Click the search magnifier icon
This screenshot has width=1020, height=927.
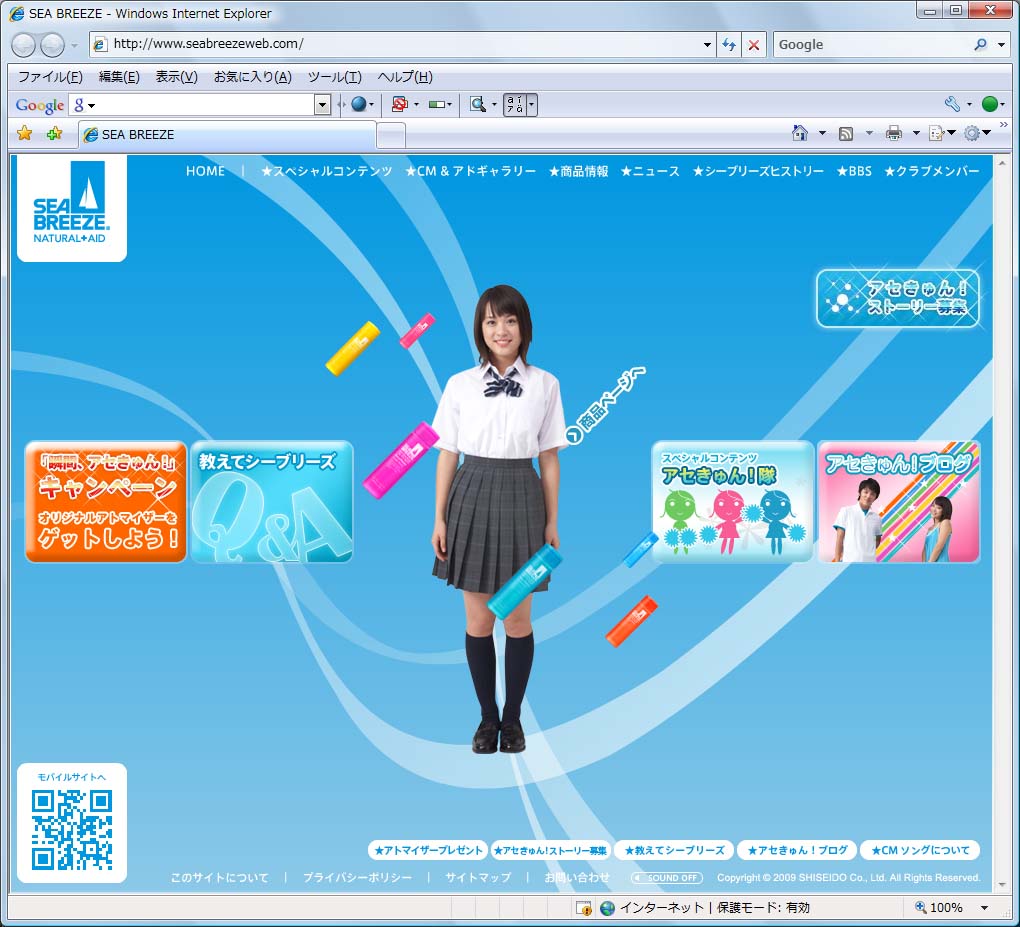(980, 44)
